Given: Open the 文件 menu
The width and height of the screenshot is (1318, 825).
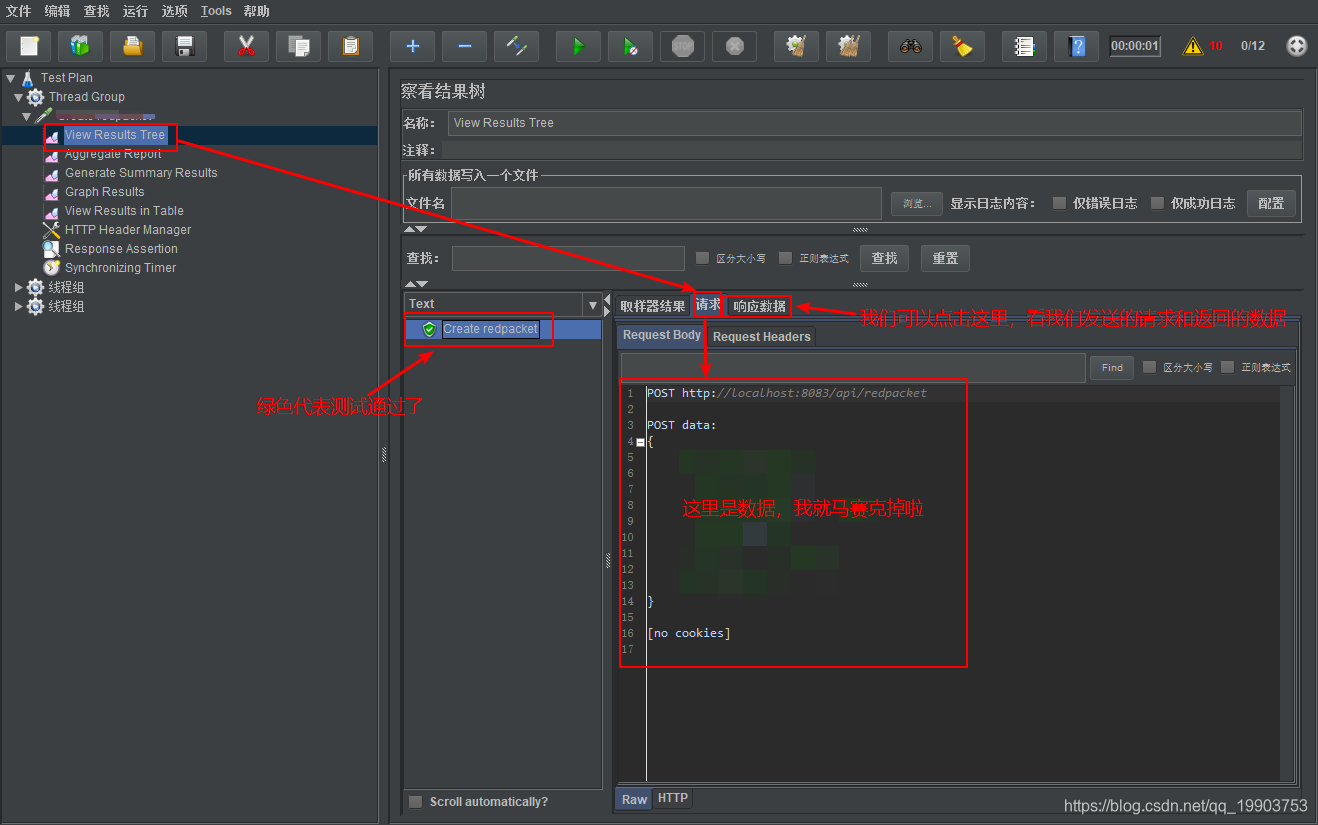Looking at the screenshot, I should coord(19,11).
